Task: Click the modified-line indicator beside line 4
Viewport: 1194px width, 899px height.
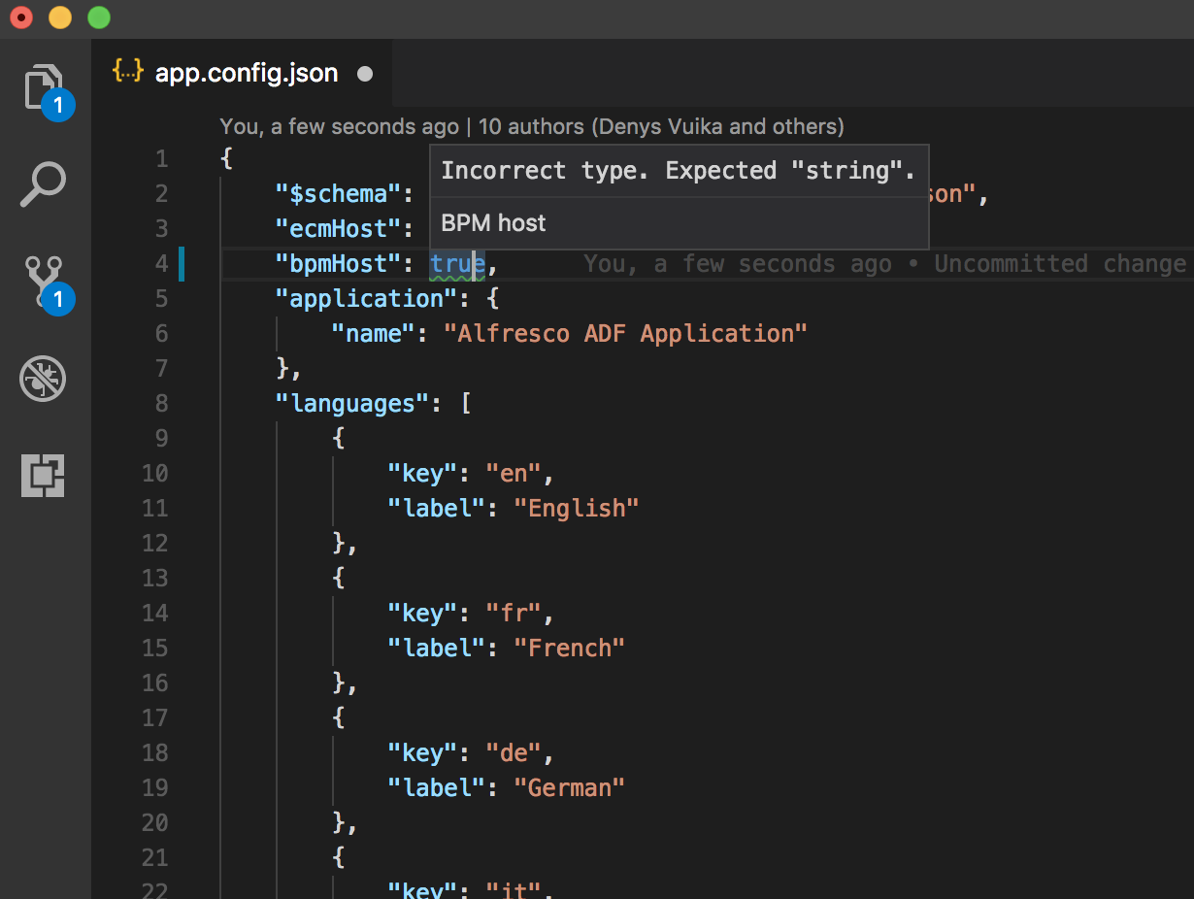Action: tap(182, 264)
